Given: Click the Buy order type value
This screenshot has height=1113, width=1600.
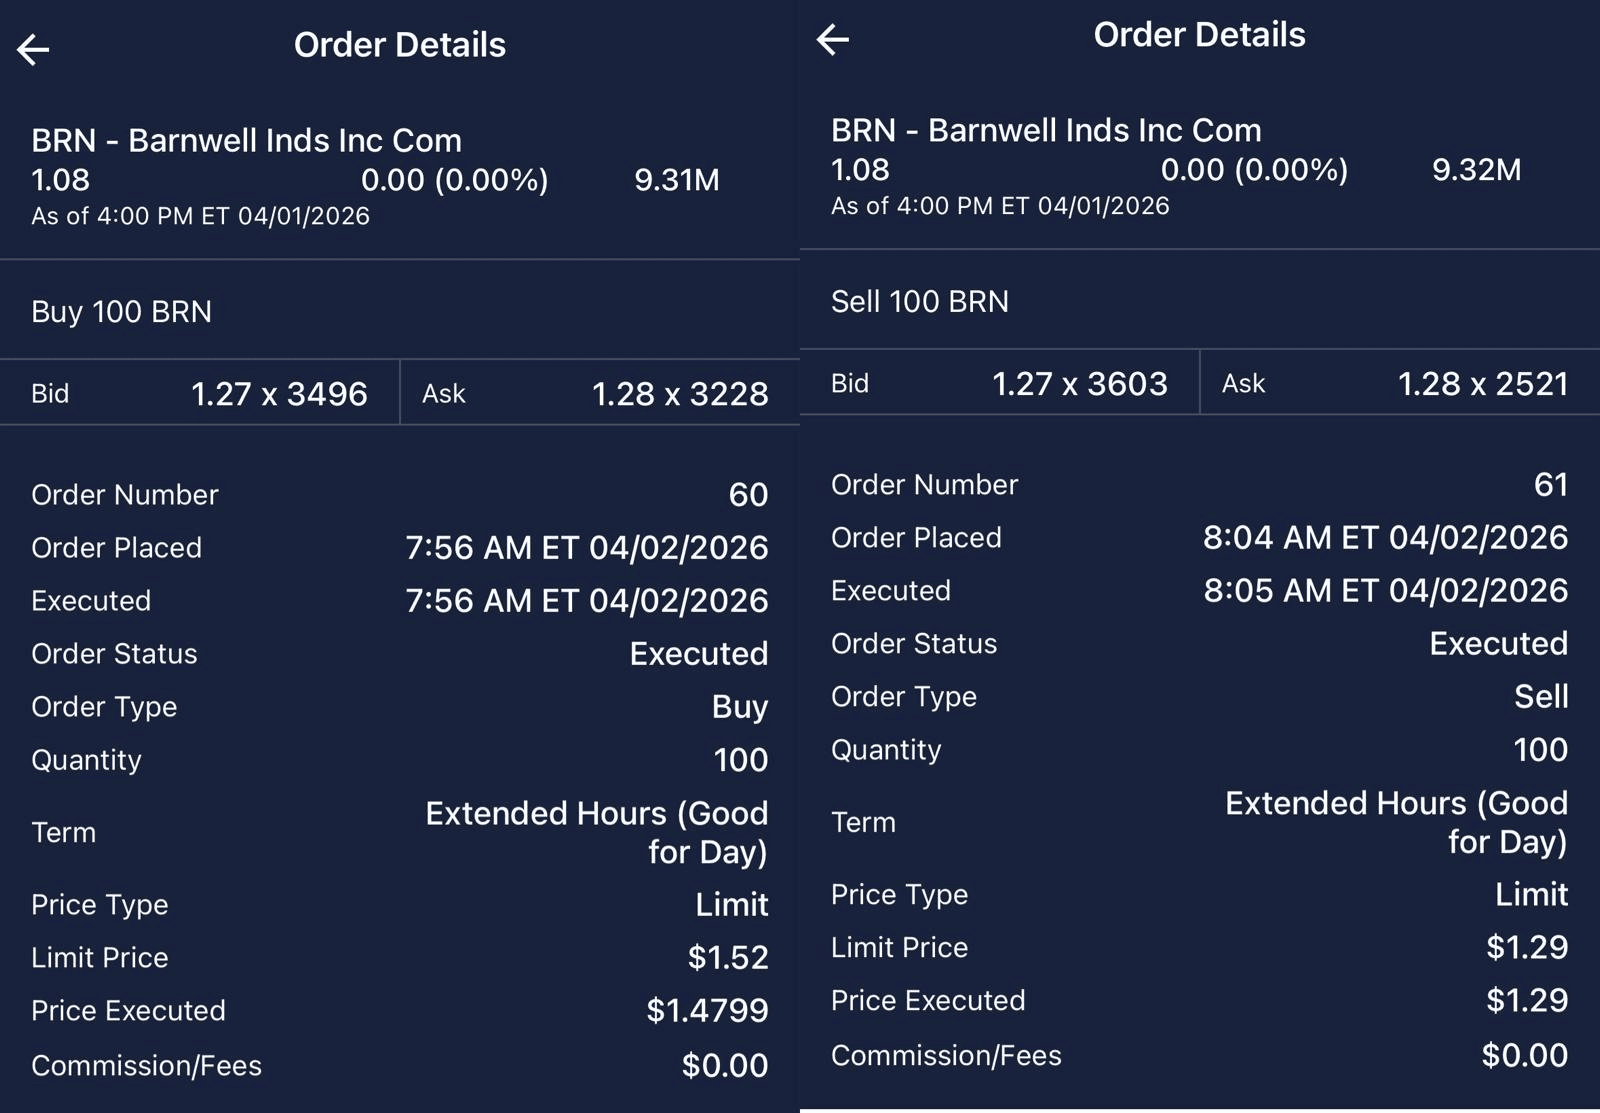Looking at the screenshot, I should pos(740,706).
